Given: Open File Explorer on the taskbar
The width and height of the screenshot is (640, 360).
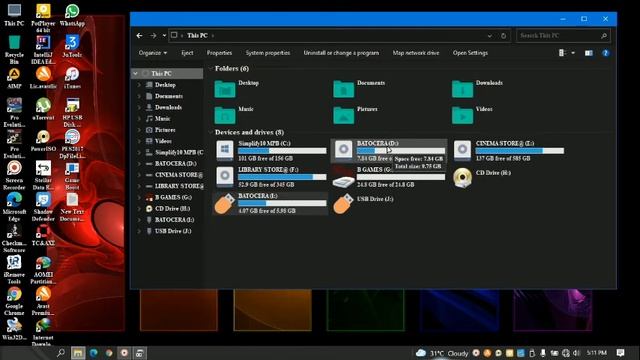Looking at the screenshot, I should pyautogui.click(x=78, y=353).
